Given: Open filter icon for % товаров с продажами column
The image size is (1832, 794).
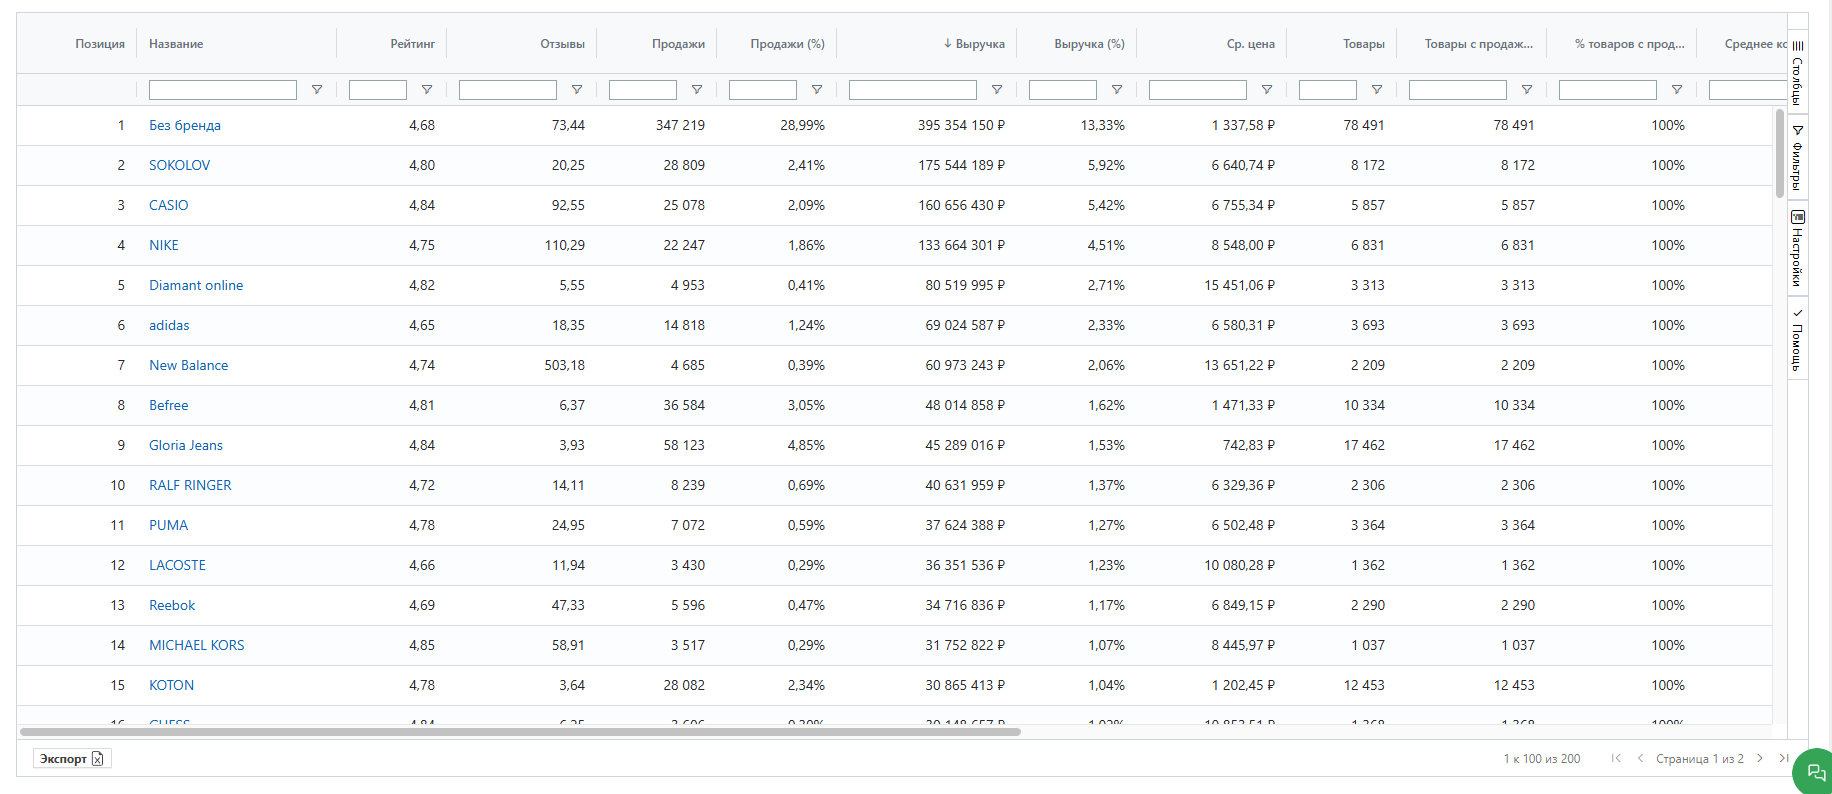Looking at the screenshot, I should coord(1677,90).
